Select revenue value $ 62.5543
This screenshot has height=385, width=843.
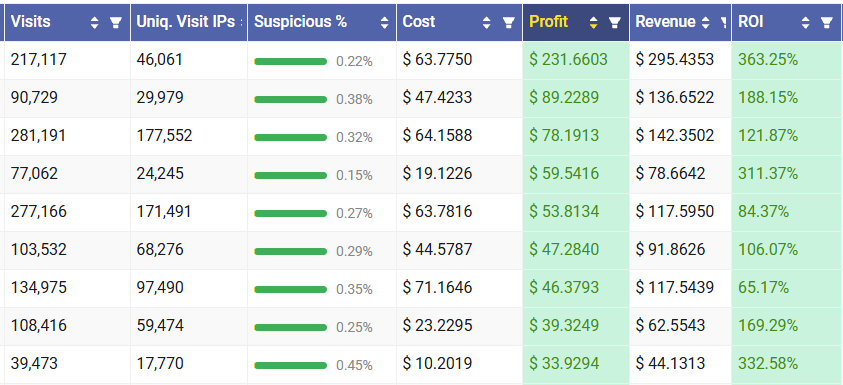tap(670, 325)
